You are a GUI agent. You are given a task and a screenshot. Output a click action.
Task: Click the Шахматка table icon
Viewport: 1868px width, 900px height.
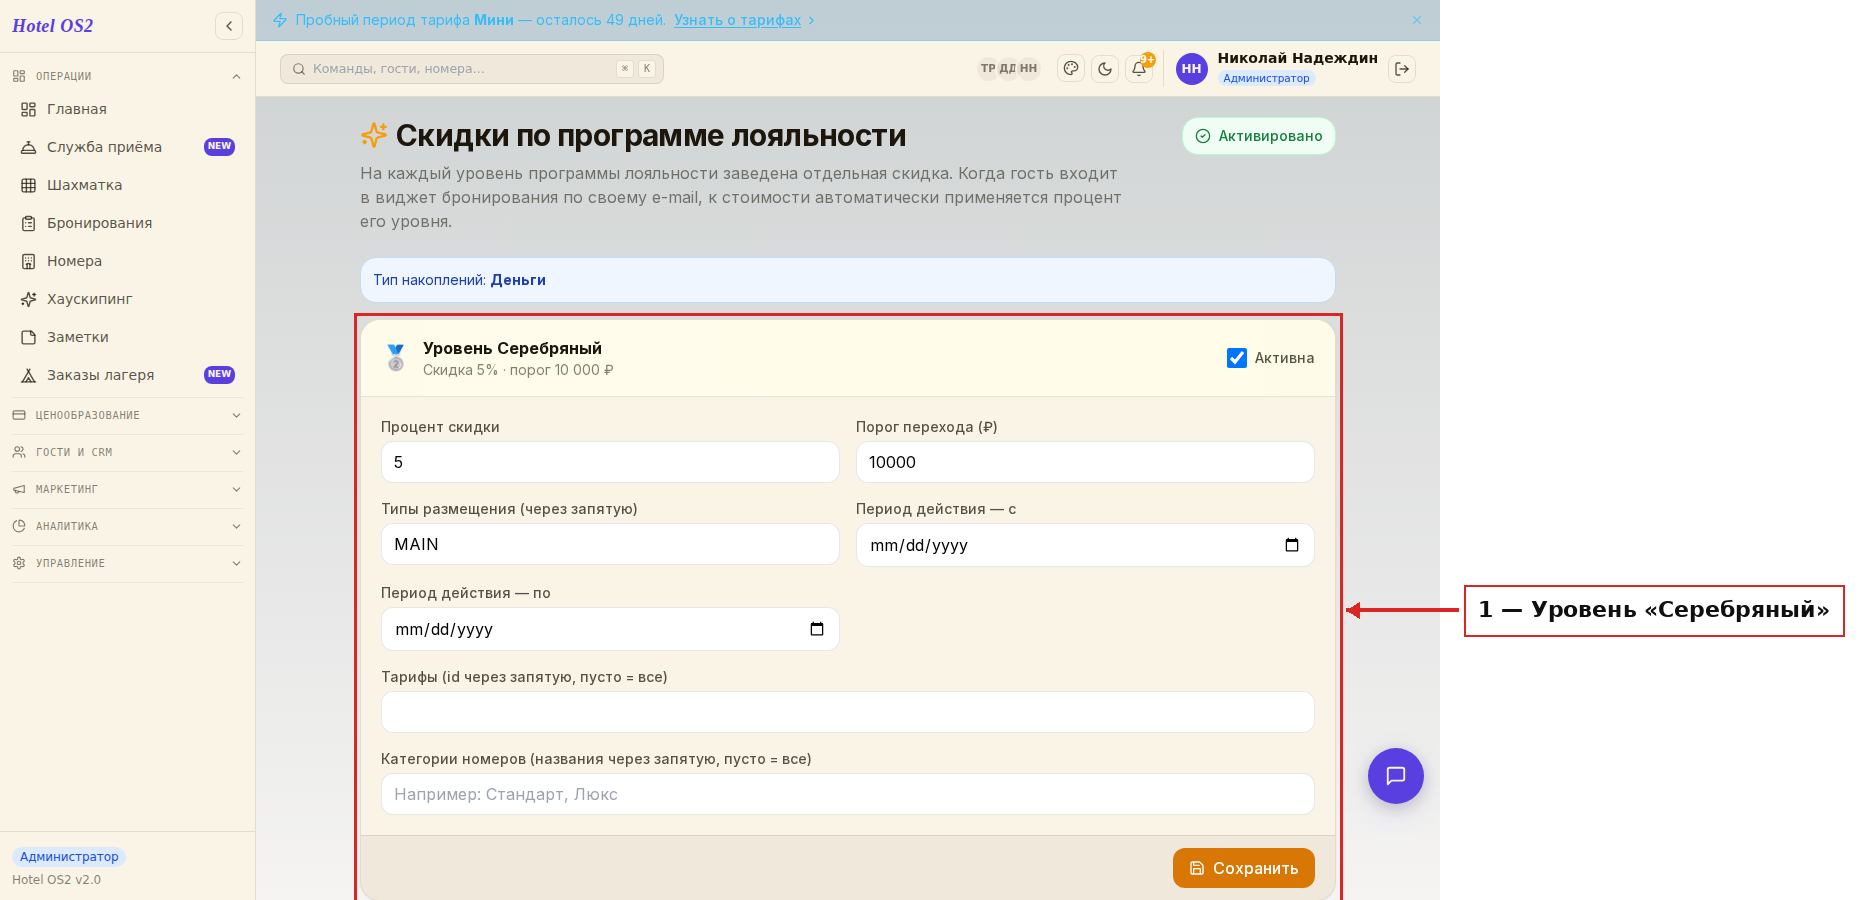[29, 185]
